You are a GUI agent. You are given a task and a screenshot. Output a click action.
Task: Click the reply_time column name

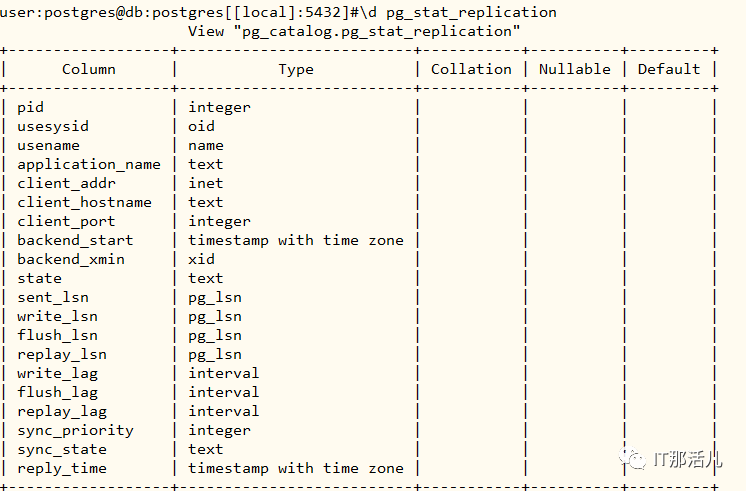(x=62, y=469)
